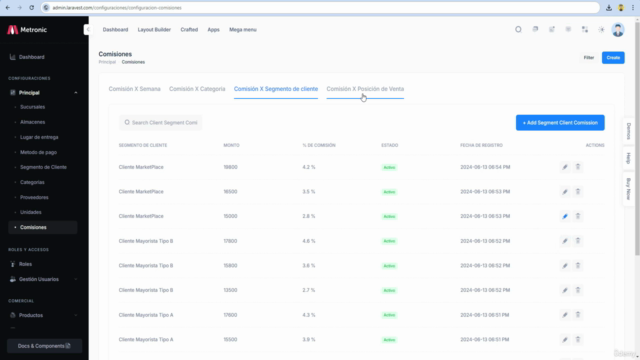Click the Filter button
The width and height of the screenshot is (640, 360).
click(589, 58)
